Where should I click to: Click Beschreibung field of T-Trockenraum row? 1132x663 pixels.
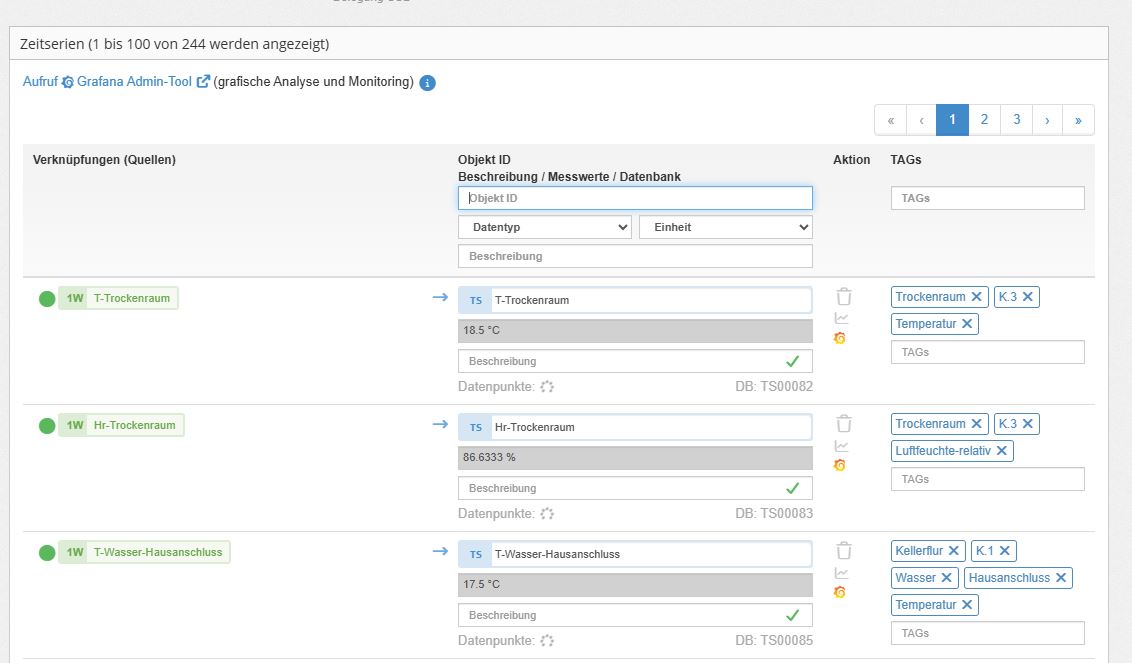click(x=635, y=361)
